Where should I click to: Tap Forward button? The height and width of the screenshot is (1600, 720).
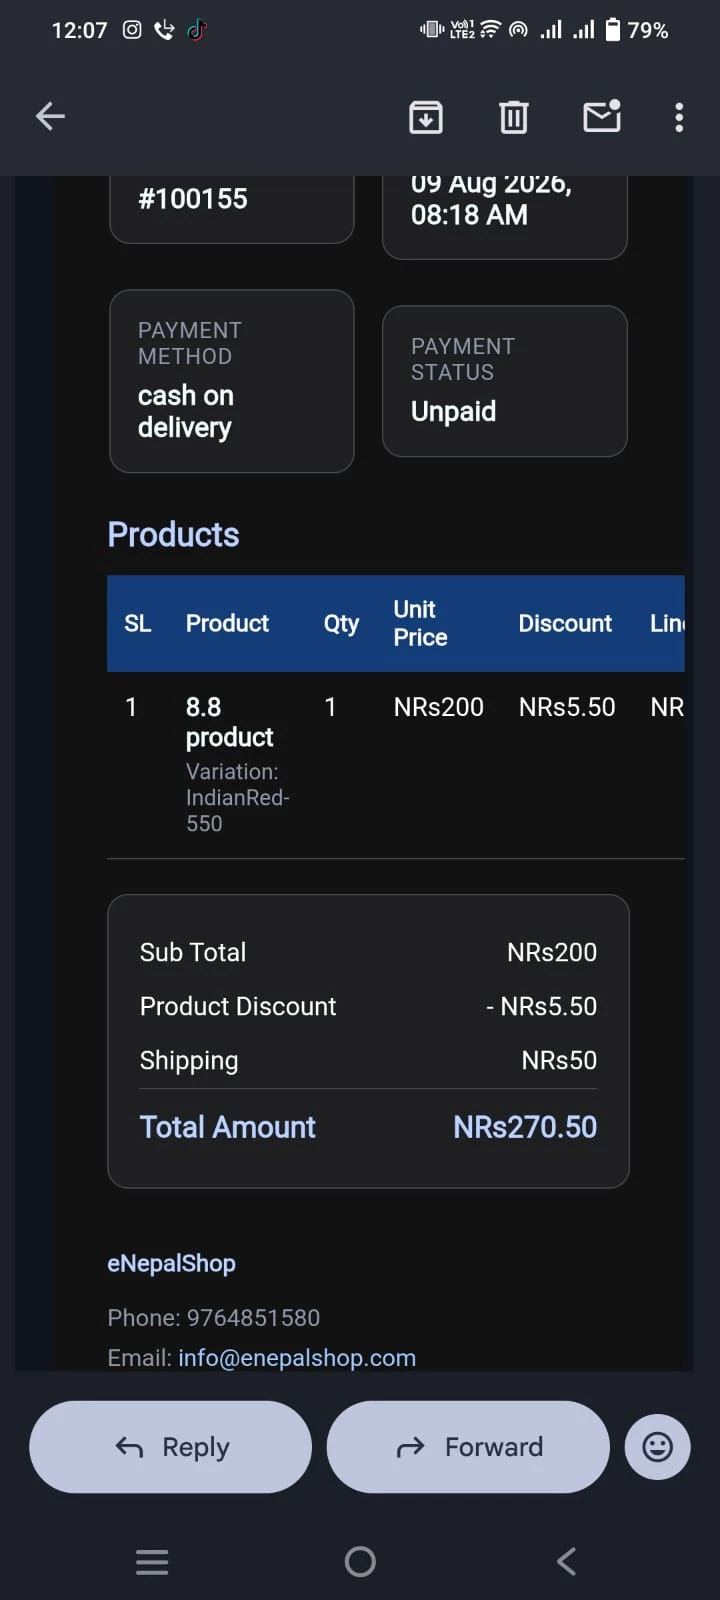click(x=468, y=1446)
